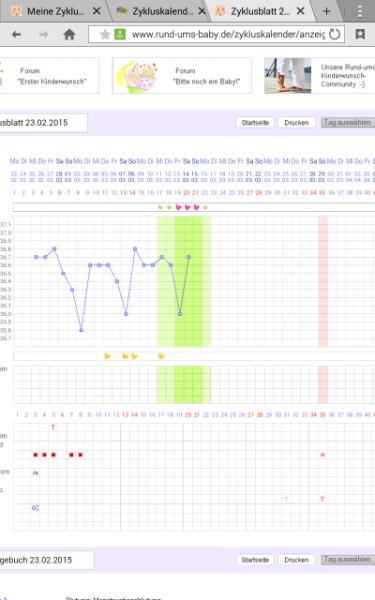Open the browser home page icon

click(x=69, y=34)
